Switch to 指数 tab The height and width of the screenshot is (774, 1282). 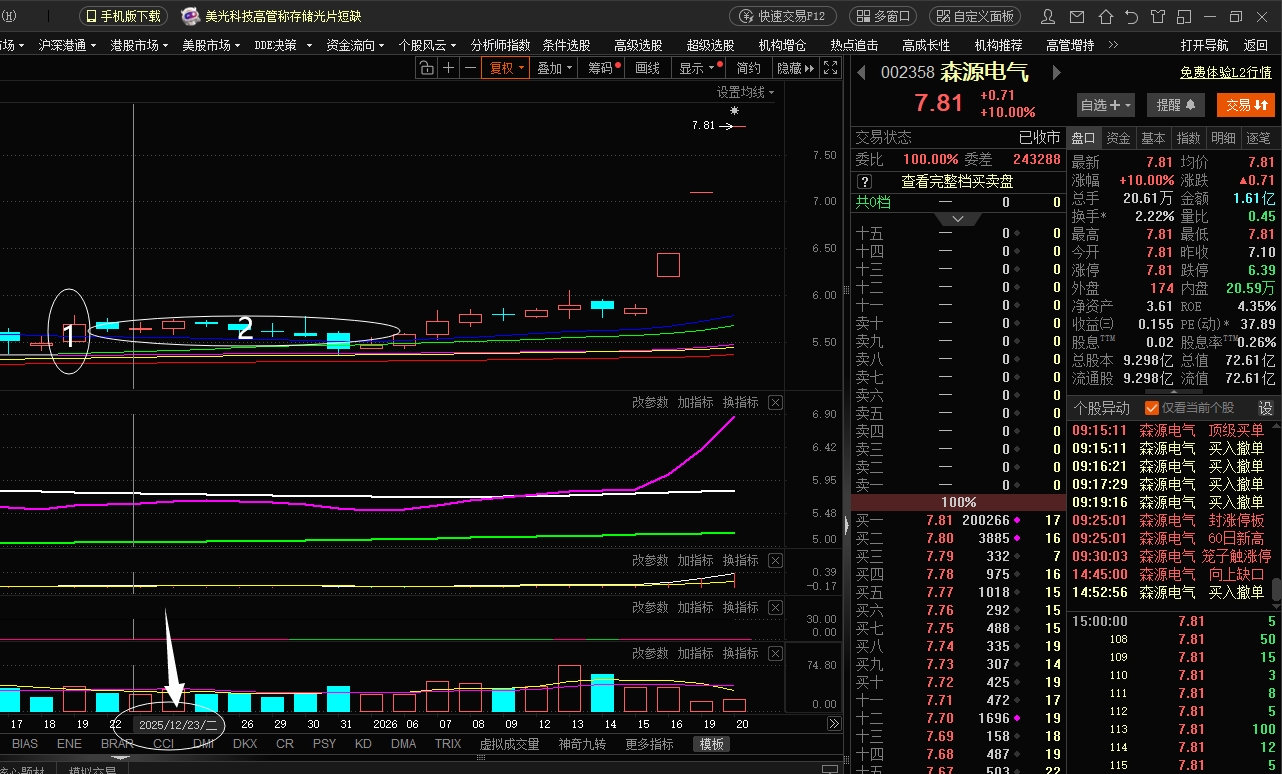pyautogui.click(x=1188, y=138)
